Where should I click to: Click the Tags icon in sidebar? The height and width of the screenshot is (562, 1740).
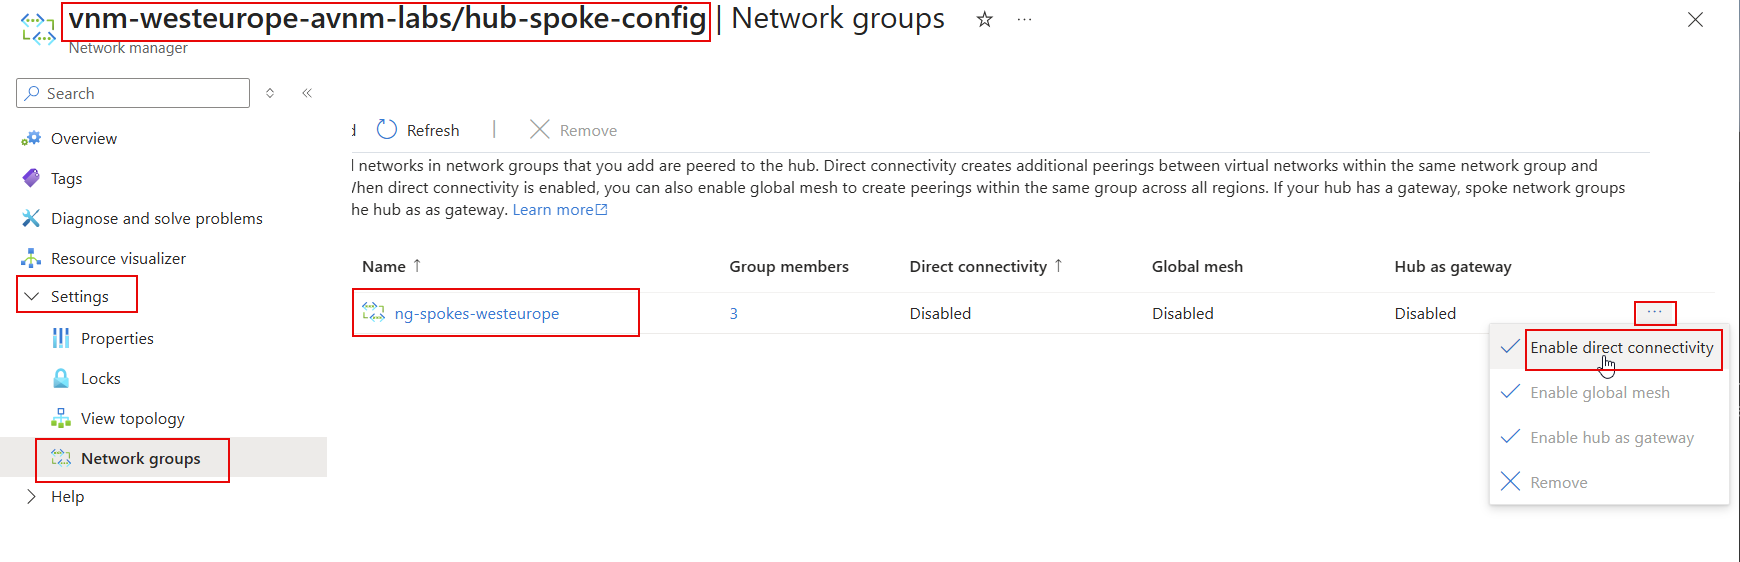pyautogui.click(x=31, y=178)
